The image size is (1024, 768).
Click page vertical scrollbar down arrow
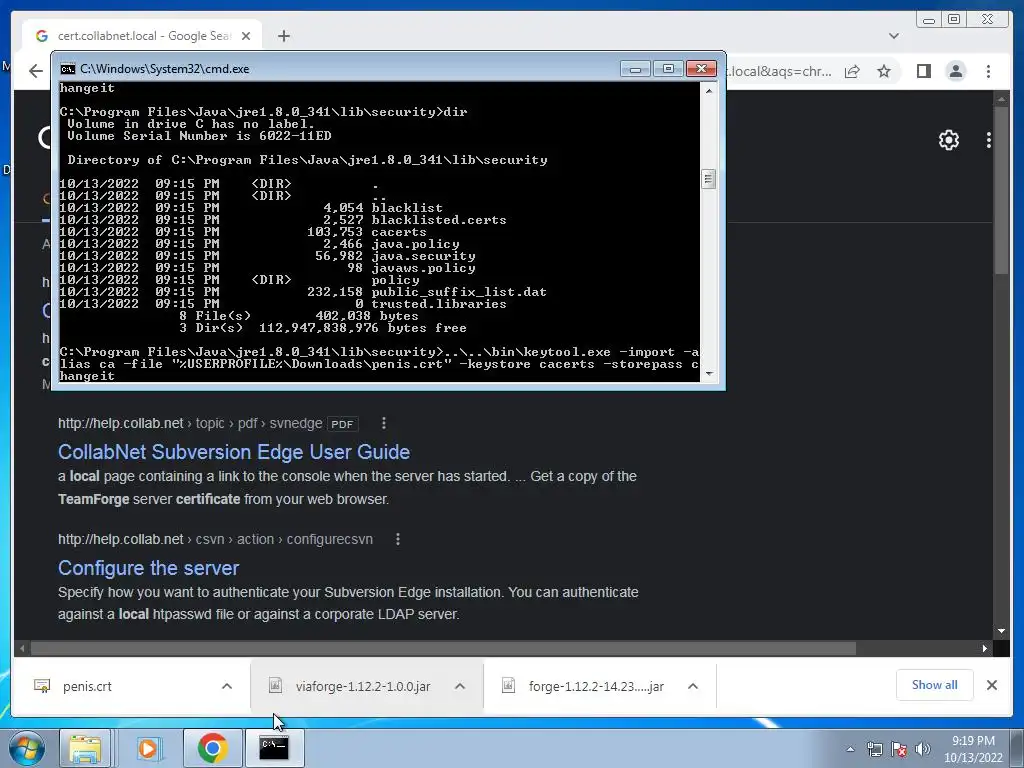pyautogui.click(x=1001, y=631)
